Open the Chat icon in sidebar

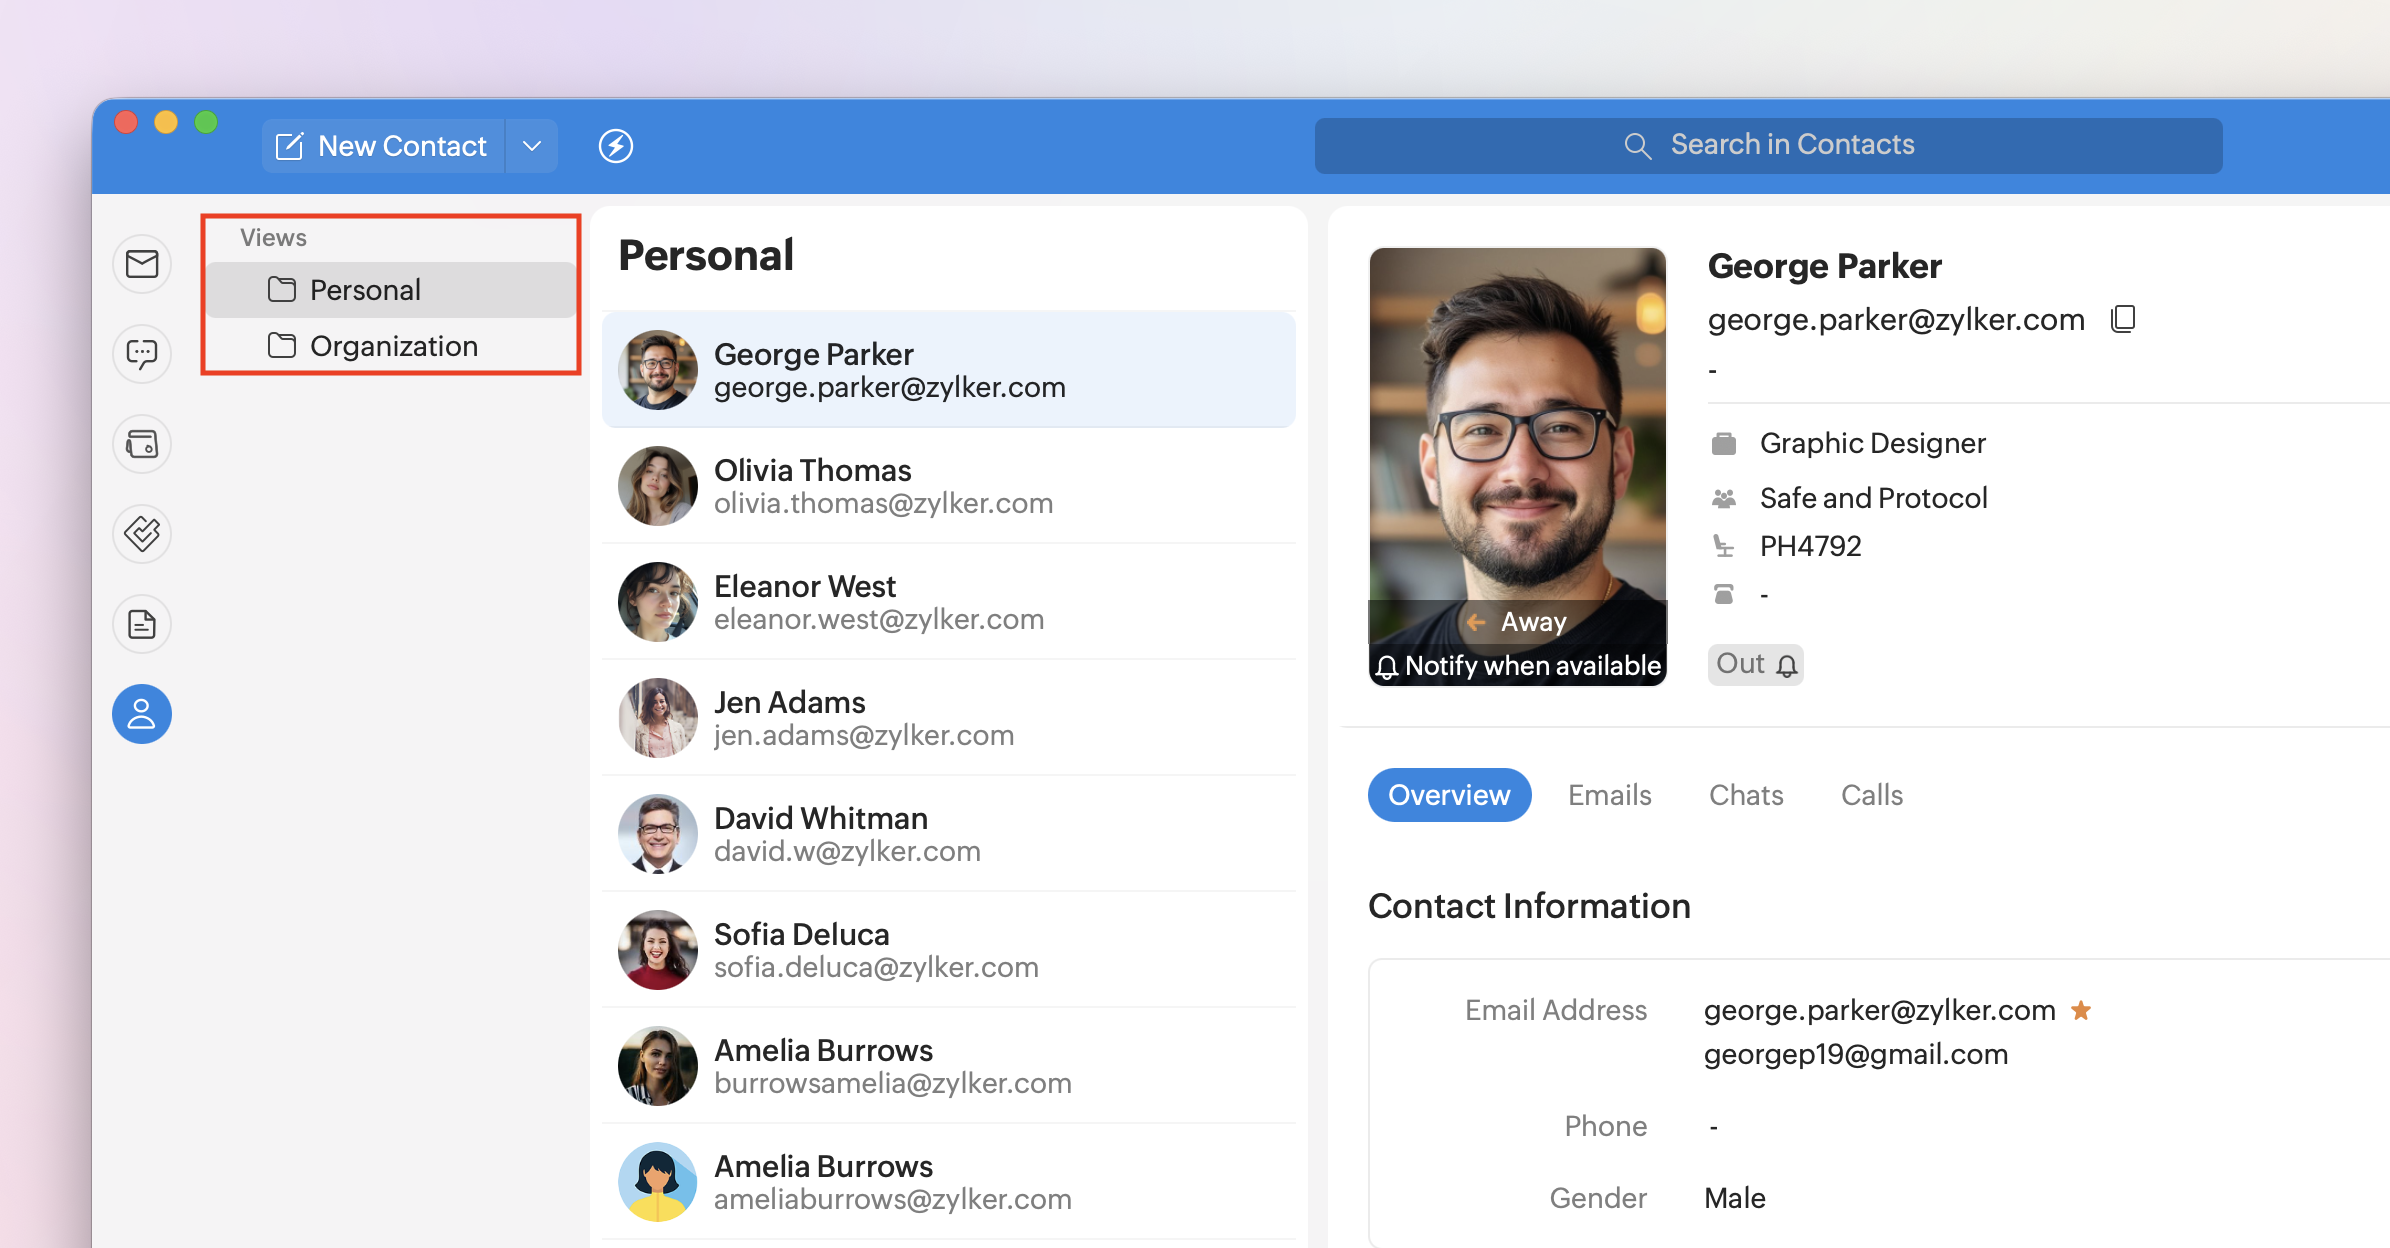tap(142, 354)
